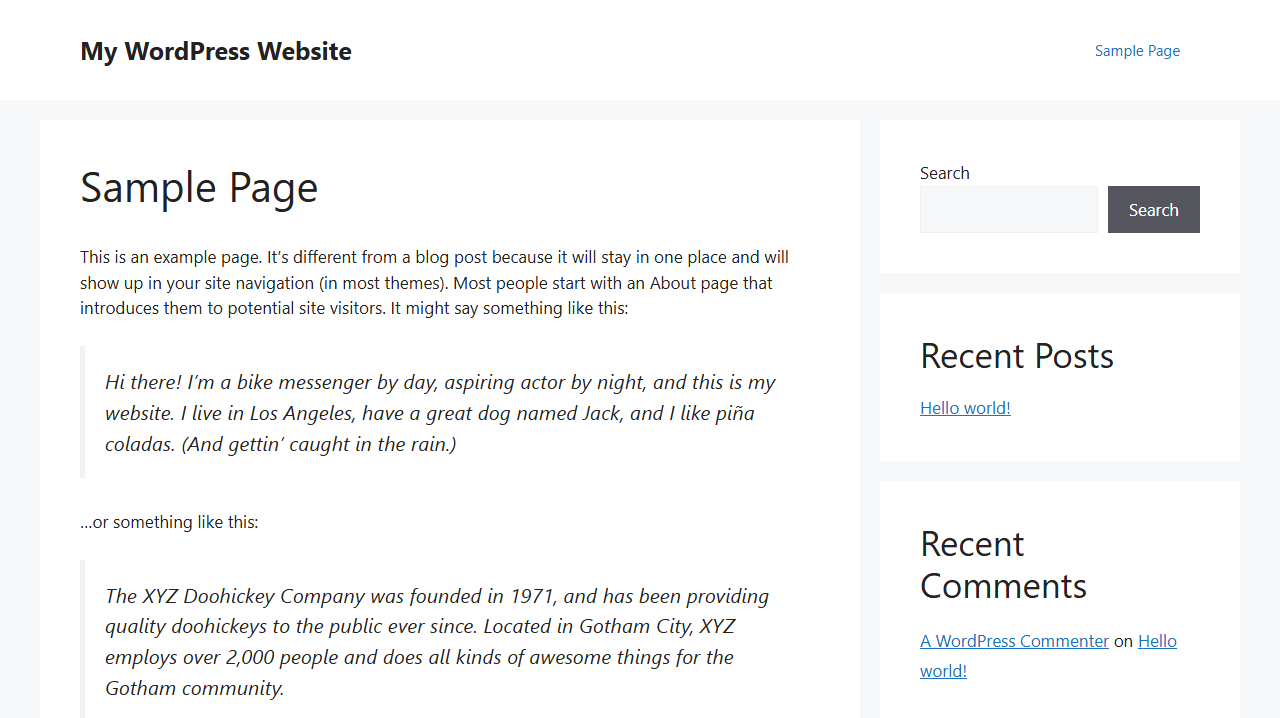Open the Hello world! post under Recent Posts

coord(964,407)
